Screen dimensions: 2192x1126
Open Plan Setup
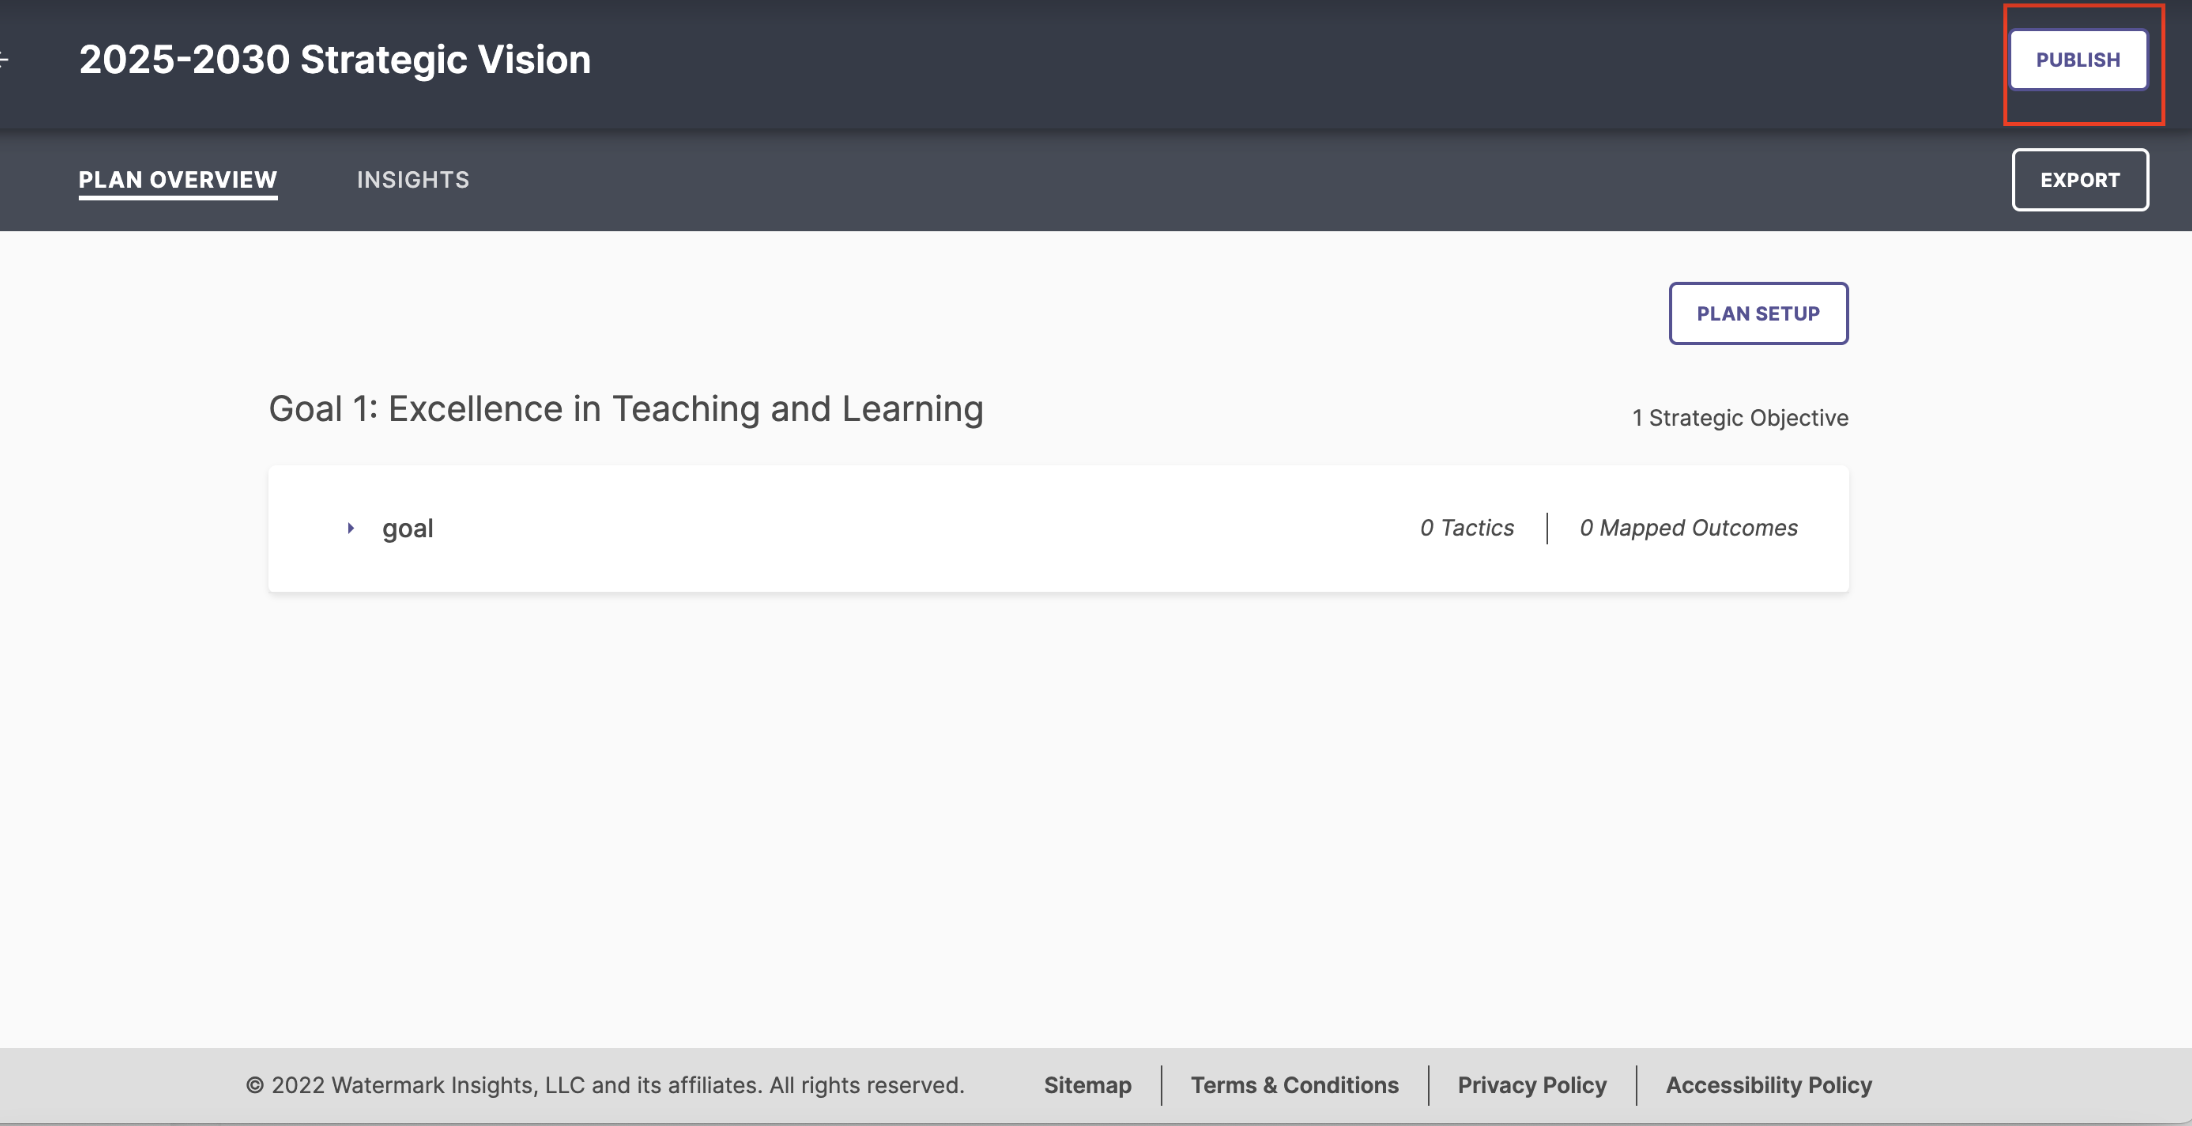[x=1758, y=313]
